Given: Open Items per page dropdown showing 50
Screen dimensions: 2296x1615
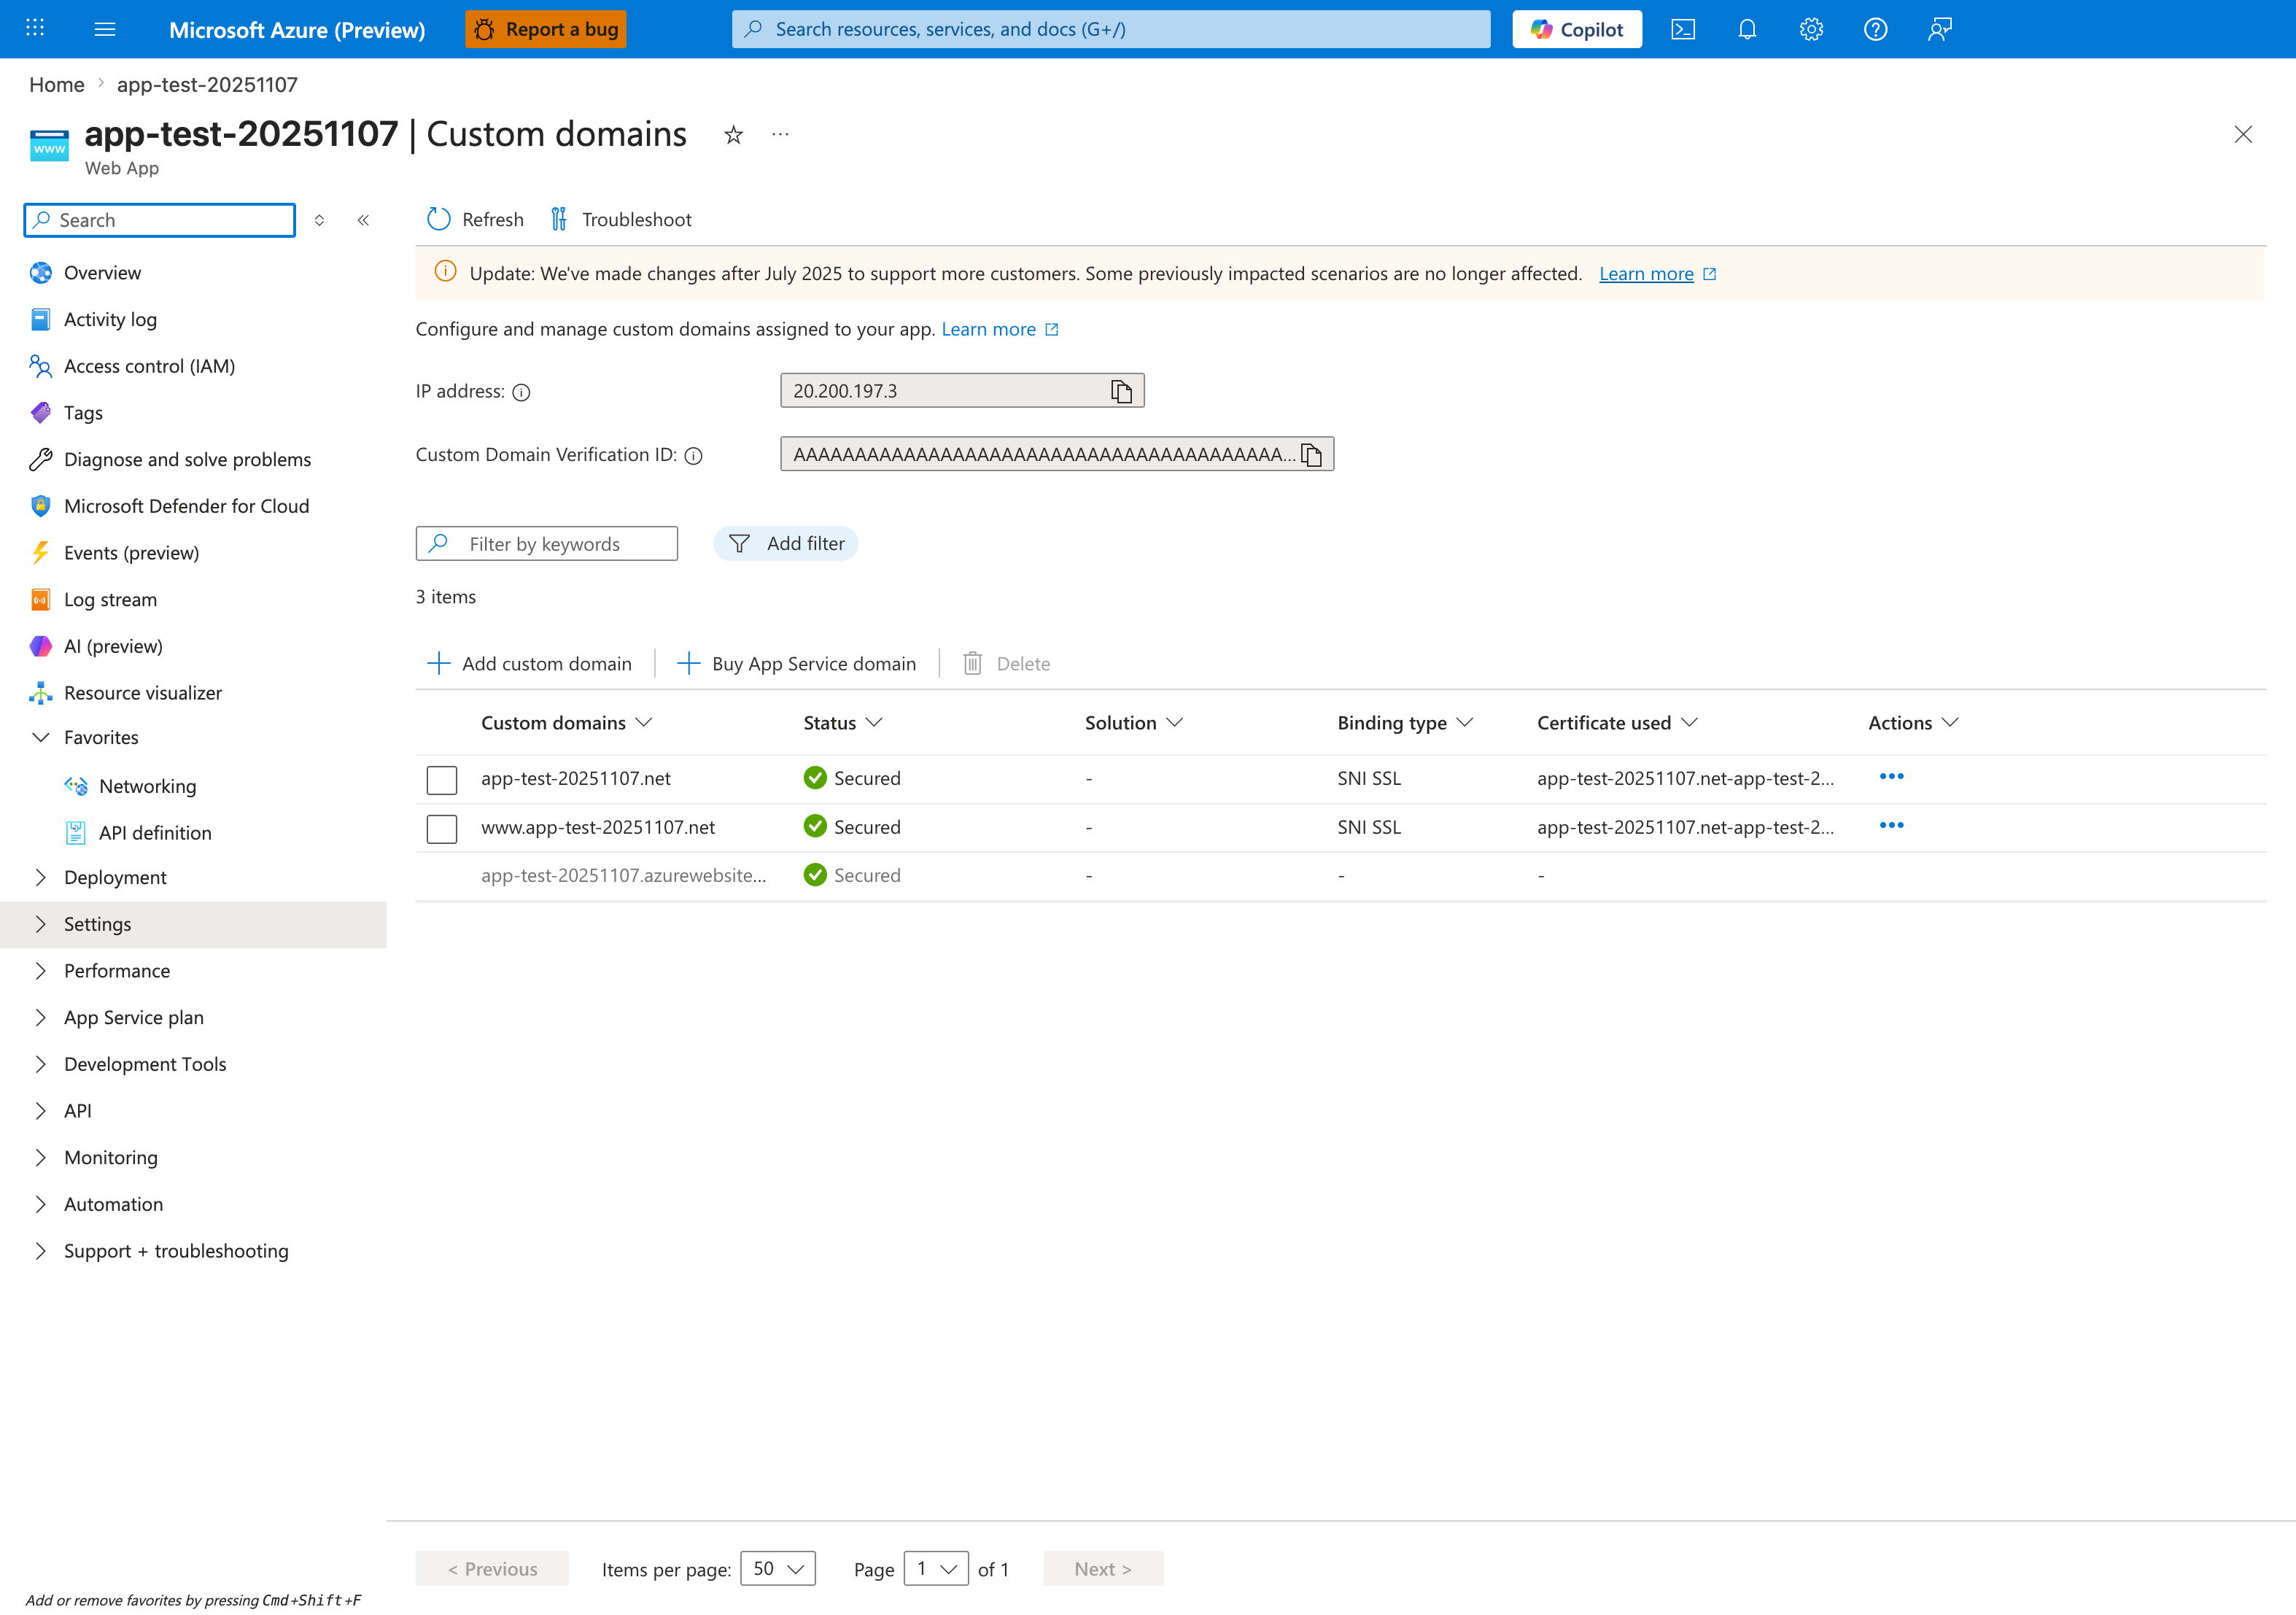Looking at the screenshot, I should pyautogui.click(x=777, y=1569).
